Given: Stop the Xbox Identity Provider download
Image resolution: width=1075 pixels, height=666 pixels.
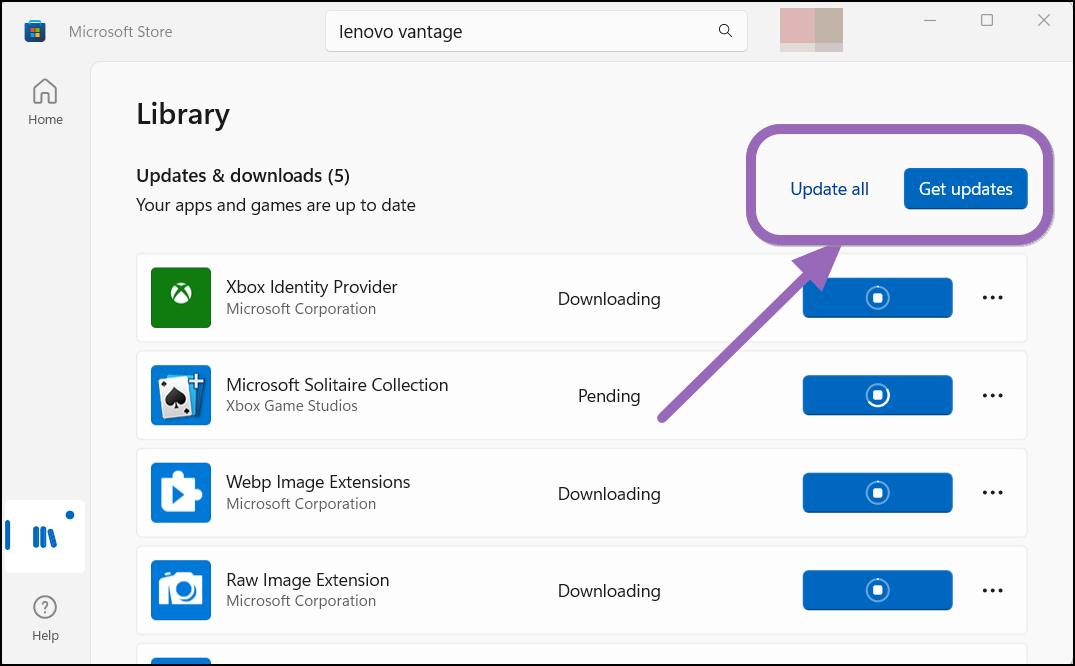Looking at the screenshot, I should click(877, 297).
